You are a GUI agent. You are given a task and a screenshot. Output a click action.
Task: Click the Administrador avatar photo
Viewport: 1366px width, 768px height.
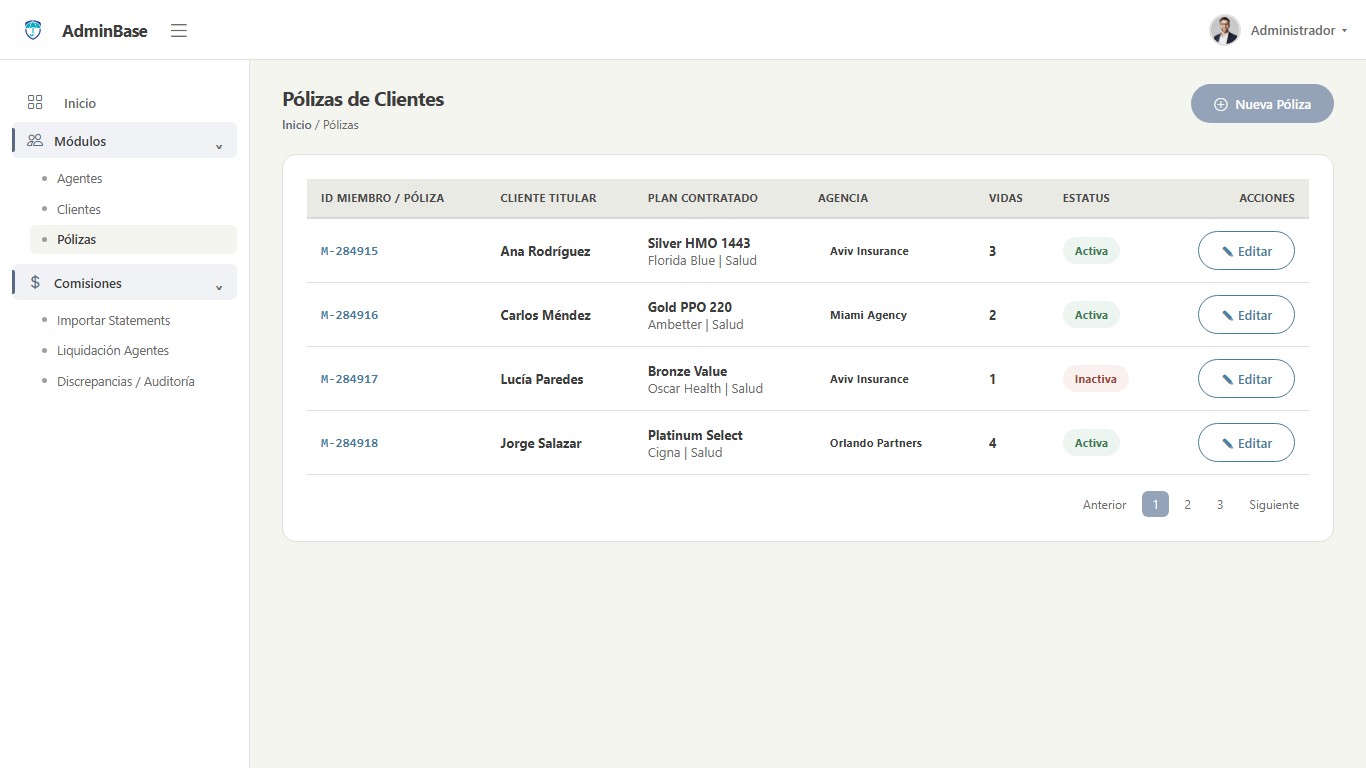[1224, 30]
